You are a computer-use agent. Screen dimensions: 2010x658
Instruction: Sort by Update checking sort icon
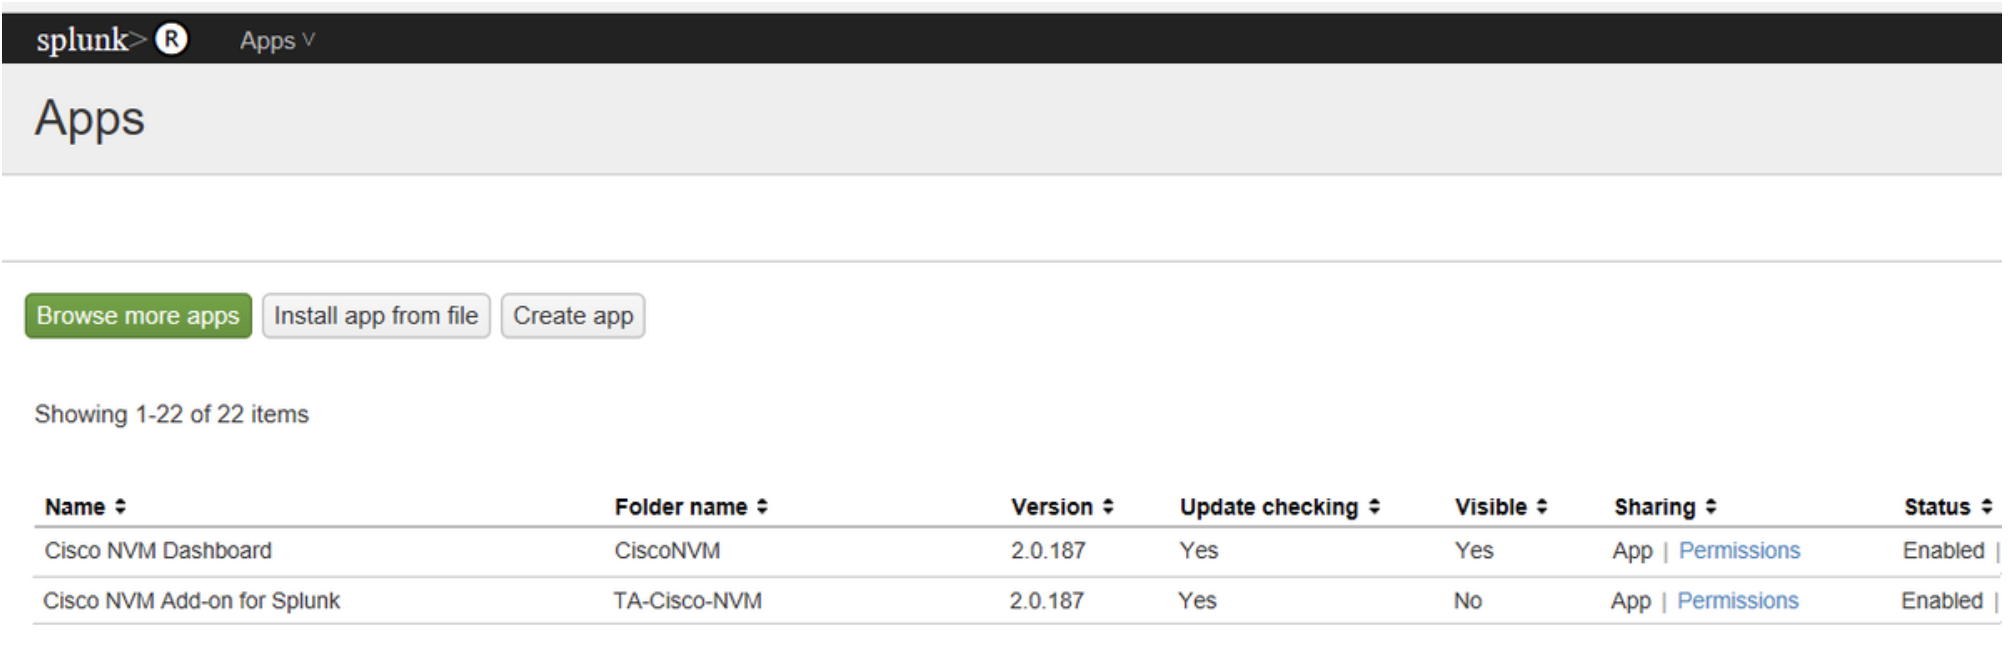[x=1374, y=507]
